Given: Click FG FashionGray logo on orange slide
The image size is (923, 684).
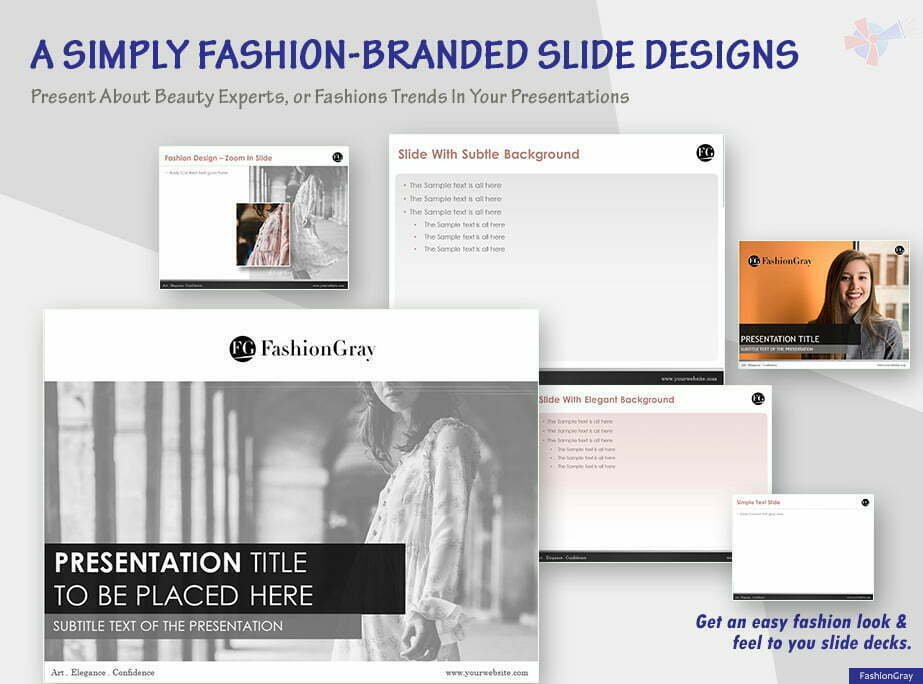Looking at the screenshot, I should click(779, 260).
